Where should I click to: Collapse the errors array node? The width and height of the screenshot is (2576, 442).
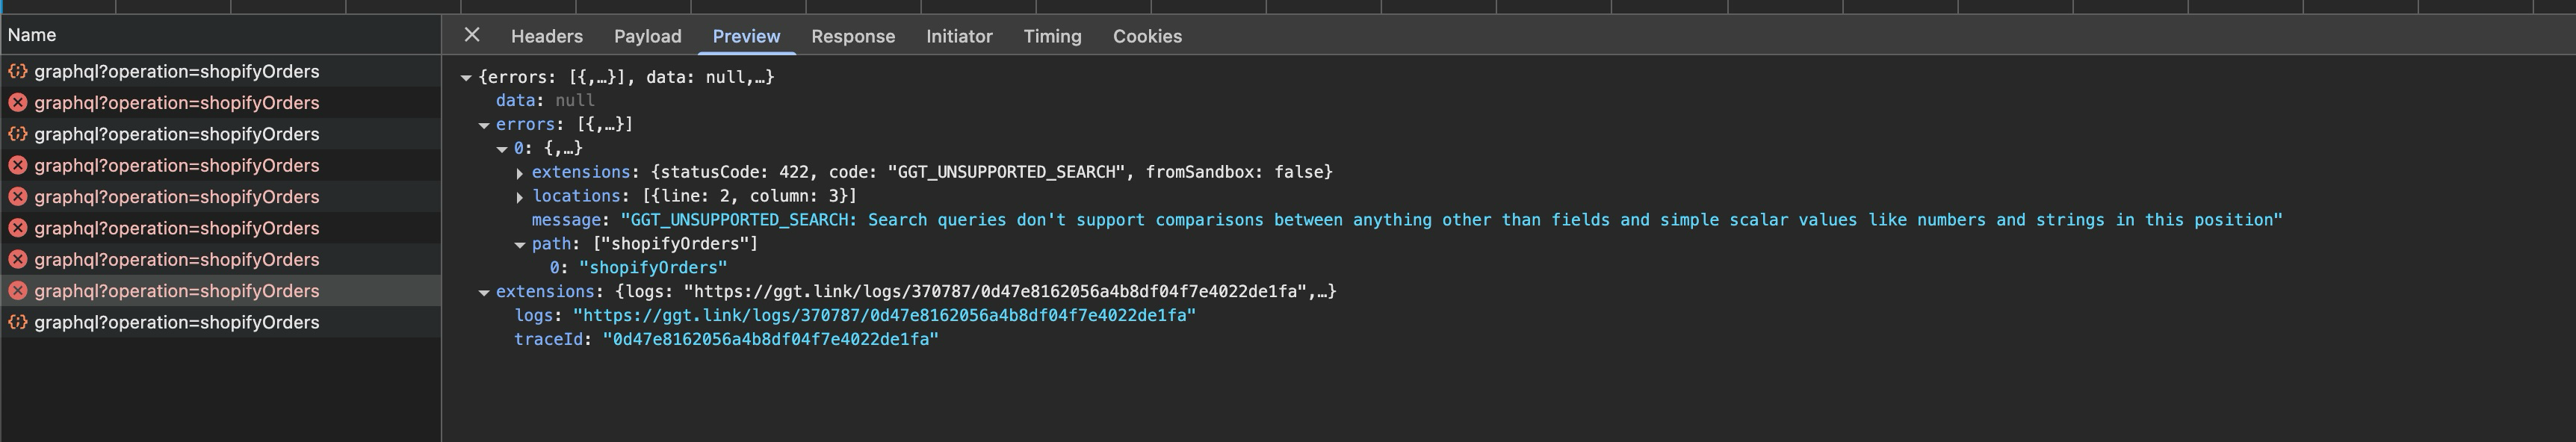(x=484, y=125)
